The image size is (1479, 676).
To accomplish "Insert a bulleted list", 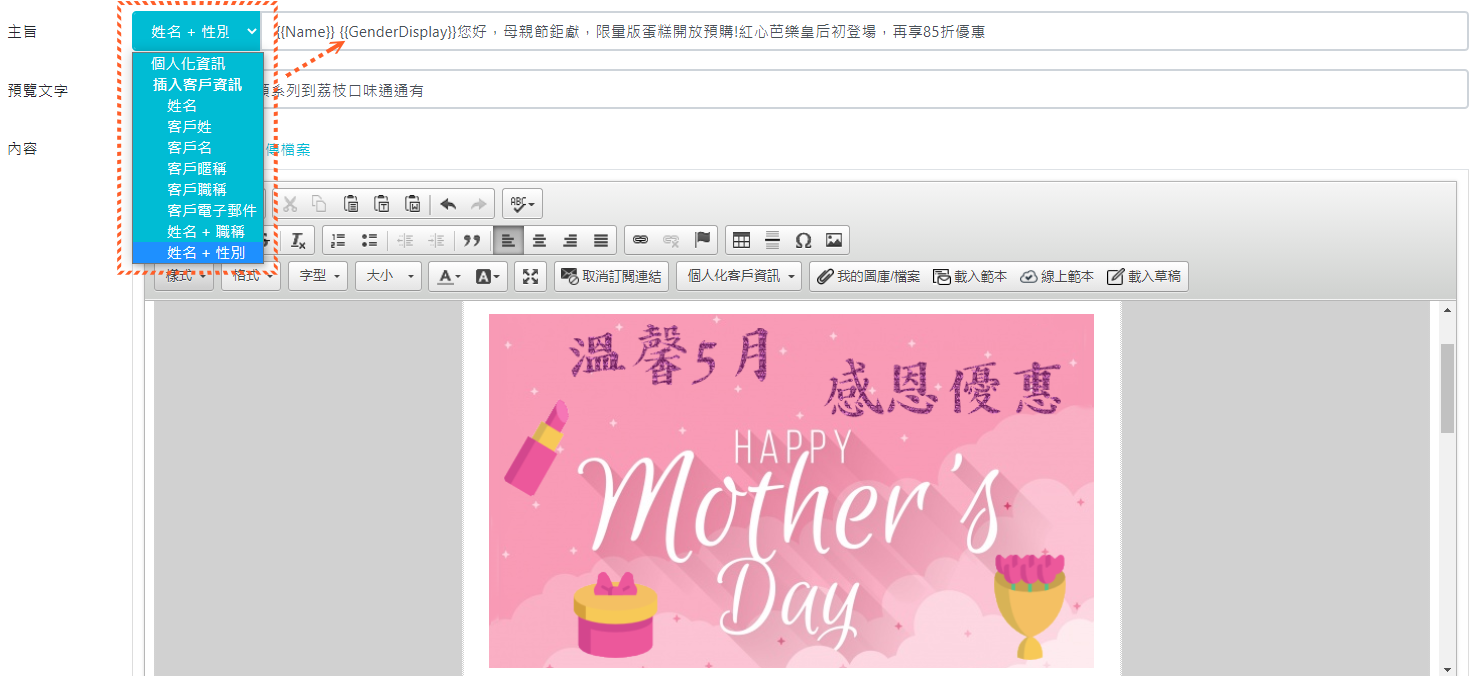I will [369, 240].
